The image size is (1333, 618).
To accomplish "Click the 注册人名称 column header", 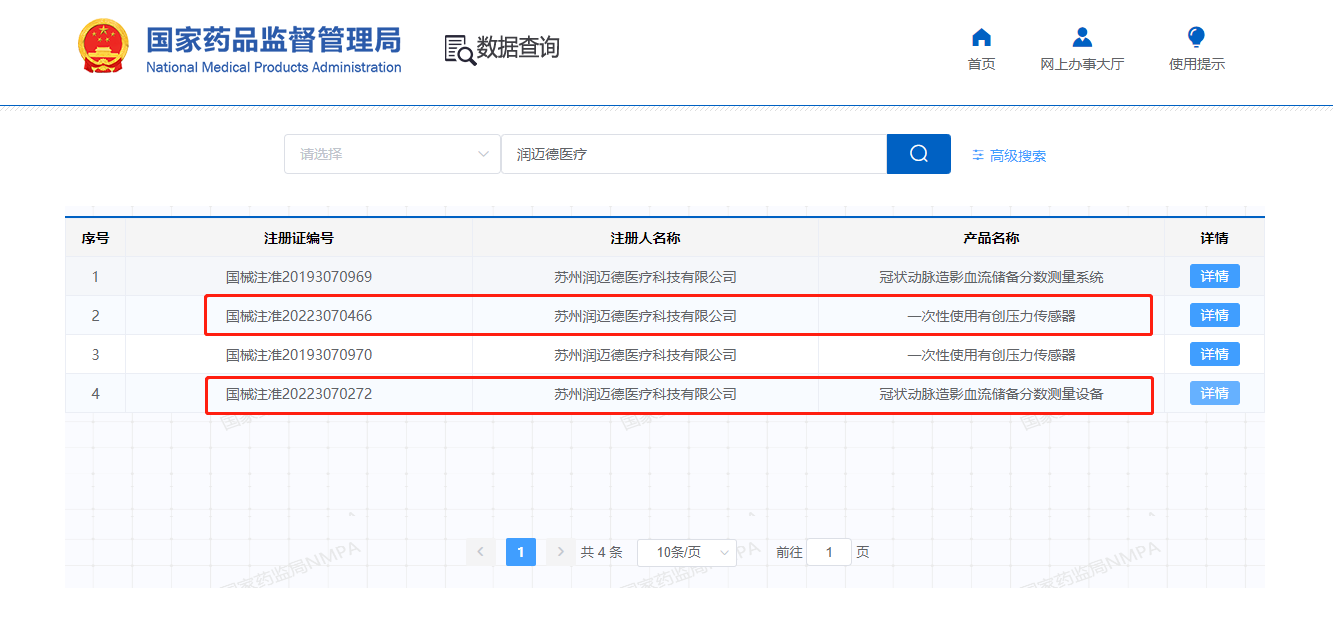I will [x=645, y=238].
